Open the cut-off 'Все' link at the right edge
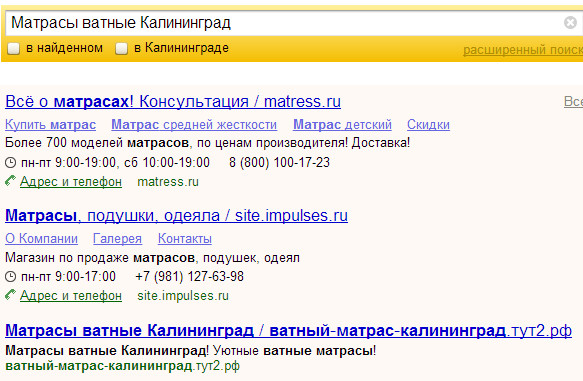This screenshot has width=583, height=381. (x=573, y=101)
